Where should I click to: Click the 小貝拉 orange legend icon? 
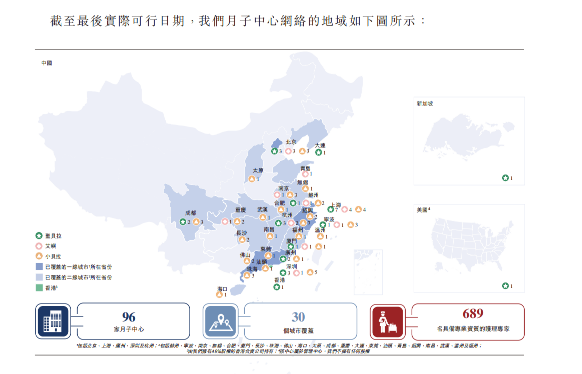coord(39,256)
